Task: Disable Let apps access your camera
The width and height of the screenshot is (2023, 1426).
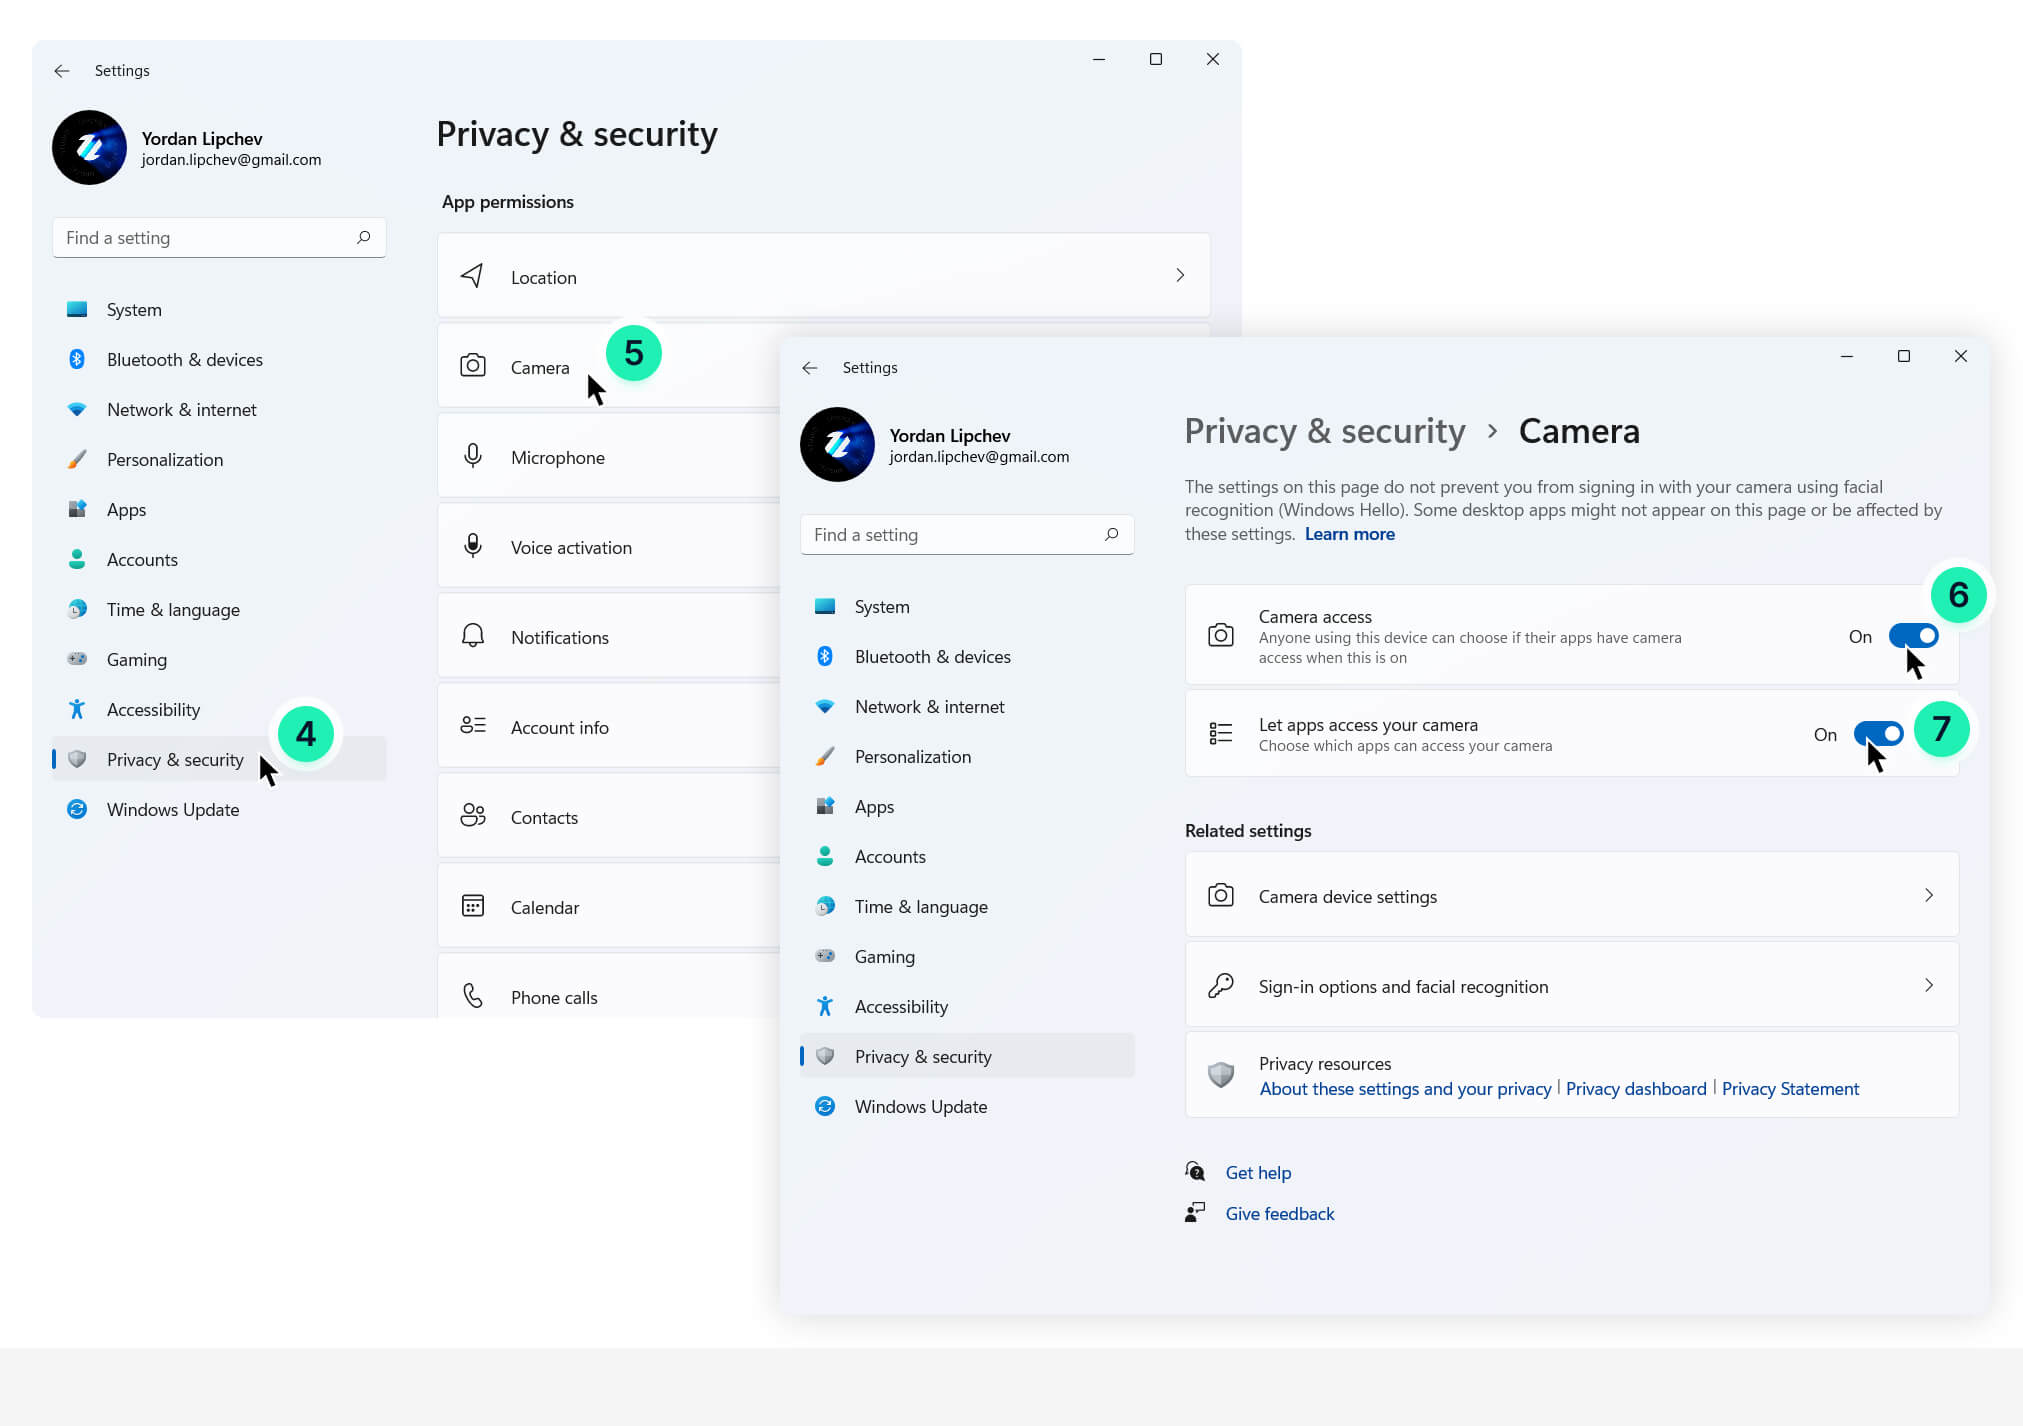Action: (1878, 733)
